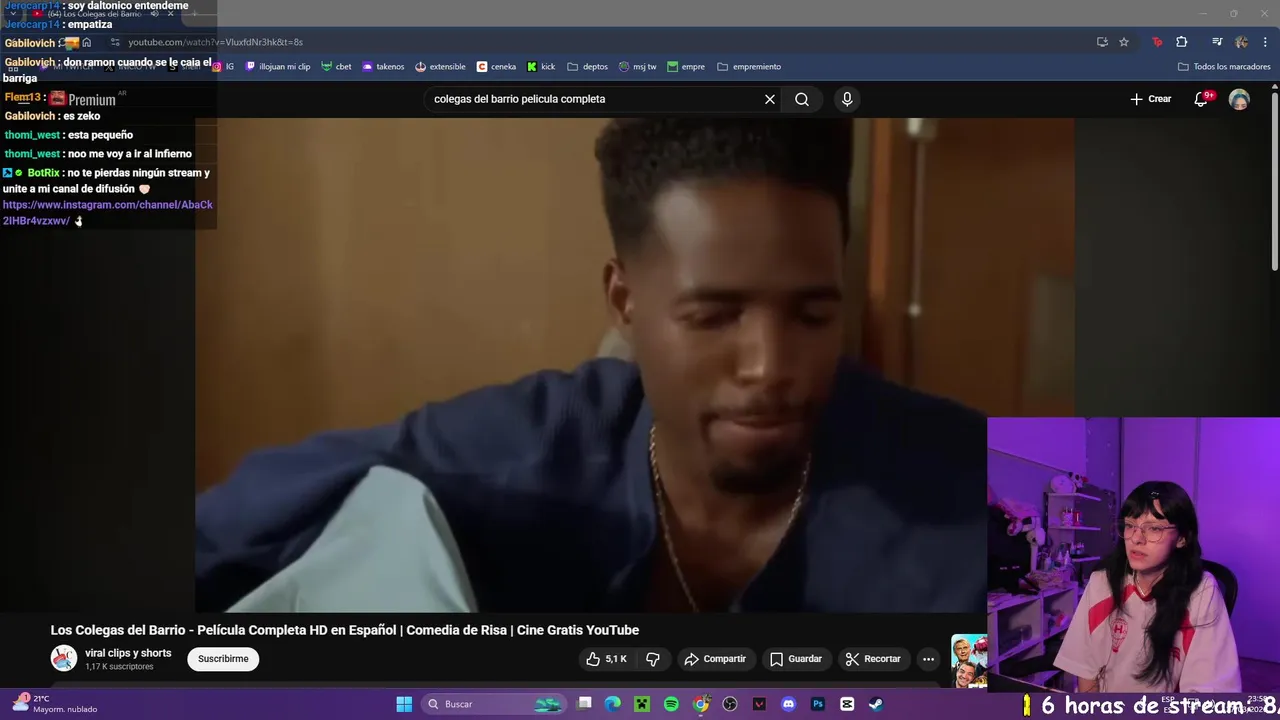Open the extensible bookmark
The height and width of the screenshot is (720, 1280).
click(440, 67)
